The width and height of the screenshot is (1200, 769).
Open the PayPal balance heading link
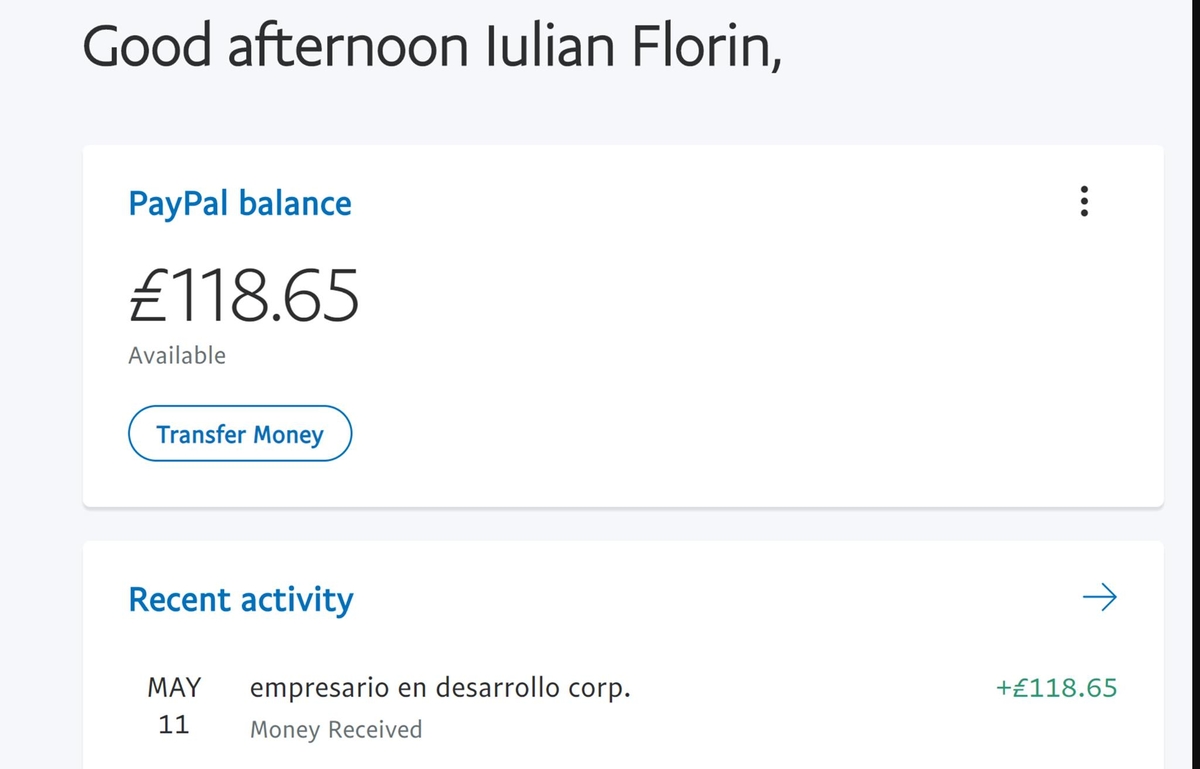[240, 204]
